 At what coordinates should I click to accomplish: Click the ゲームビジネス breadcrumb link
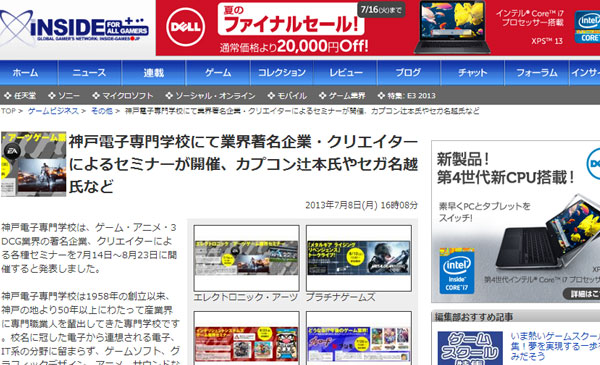(x=53, y=111)
